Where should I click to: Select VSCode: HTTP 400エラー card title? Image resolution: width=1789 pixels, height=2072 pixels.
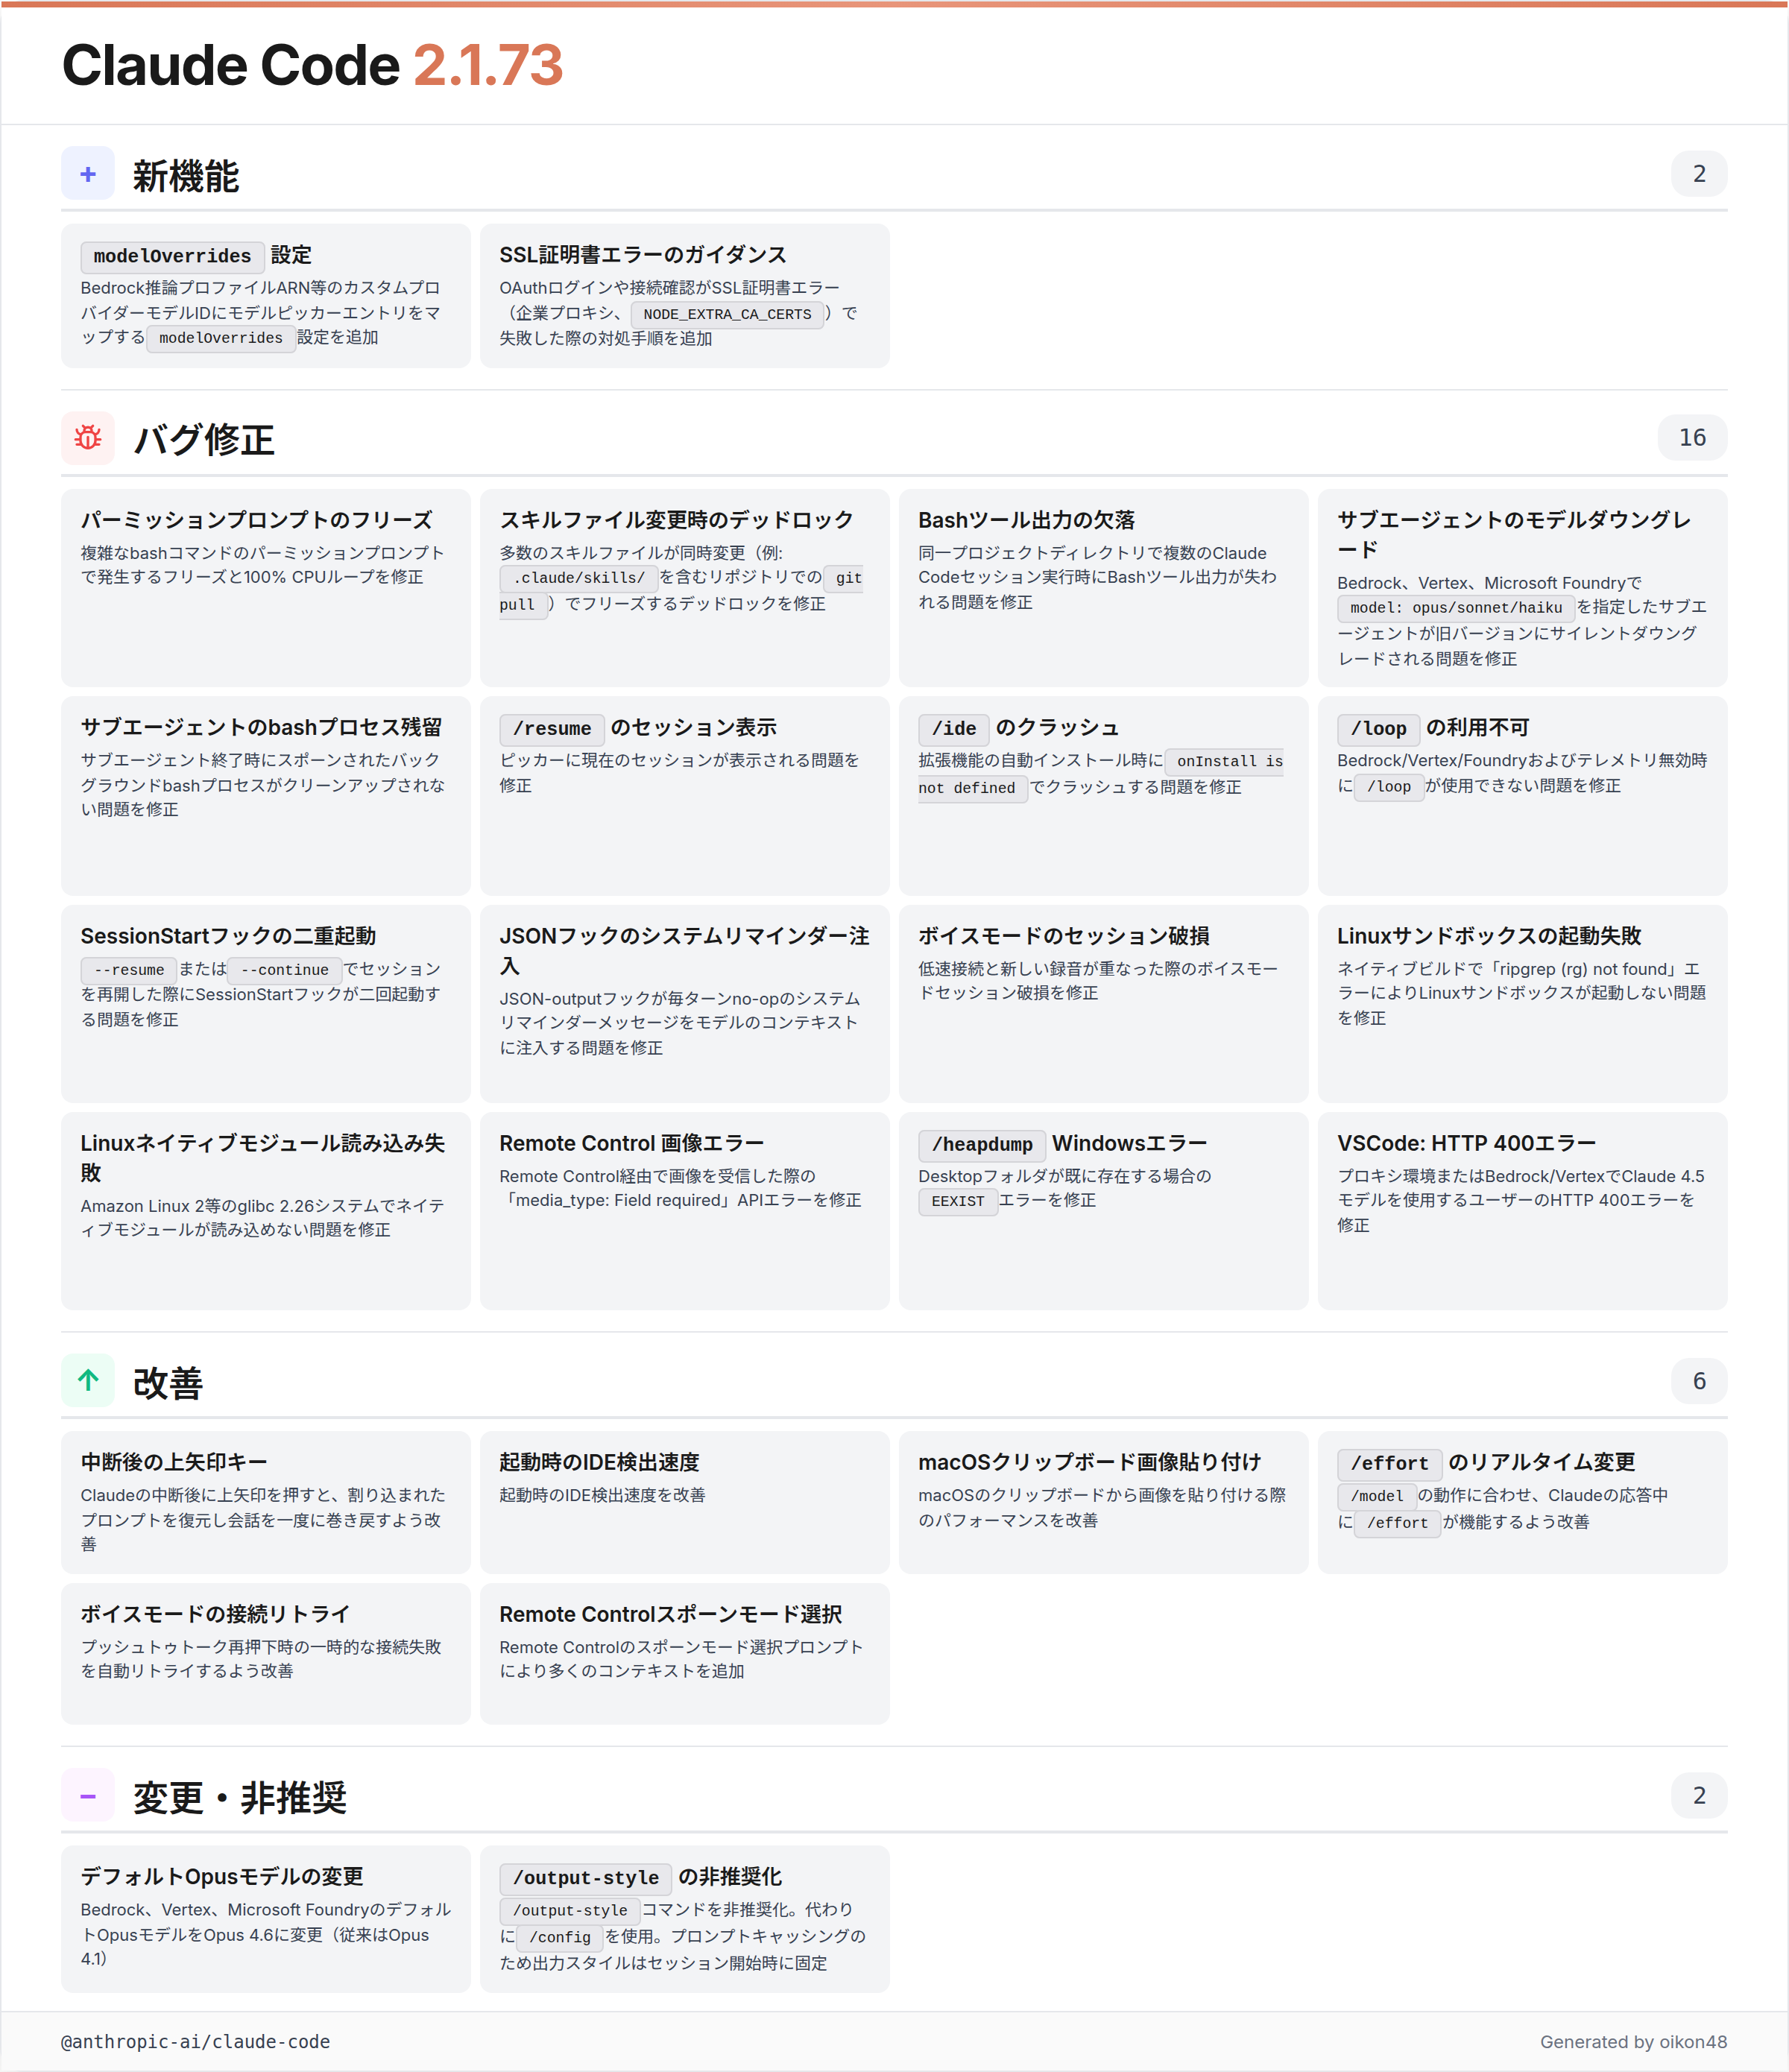(1466, 1143)
